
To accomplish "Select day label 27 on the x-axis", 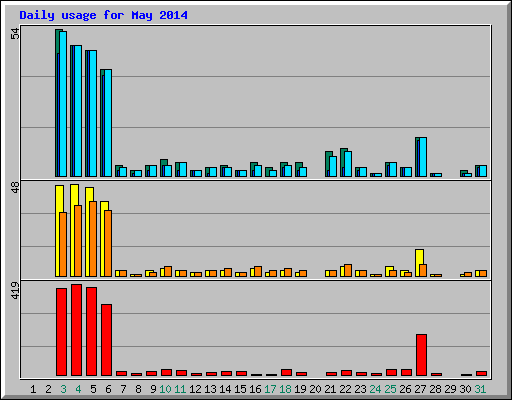I will 420,389.
